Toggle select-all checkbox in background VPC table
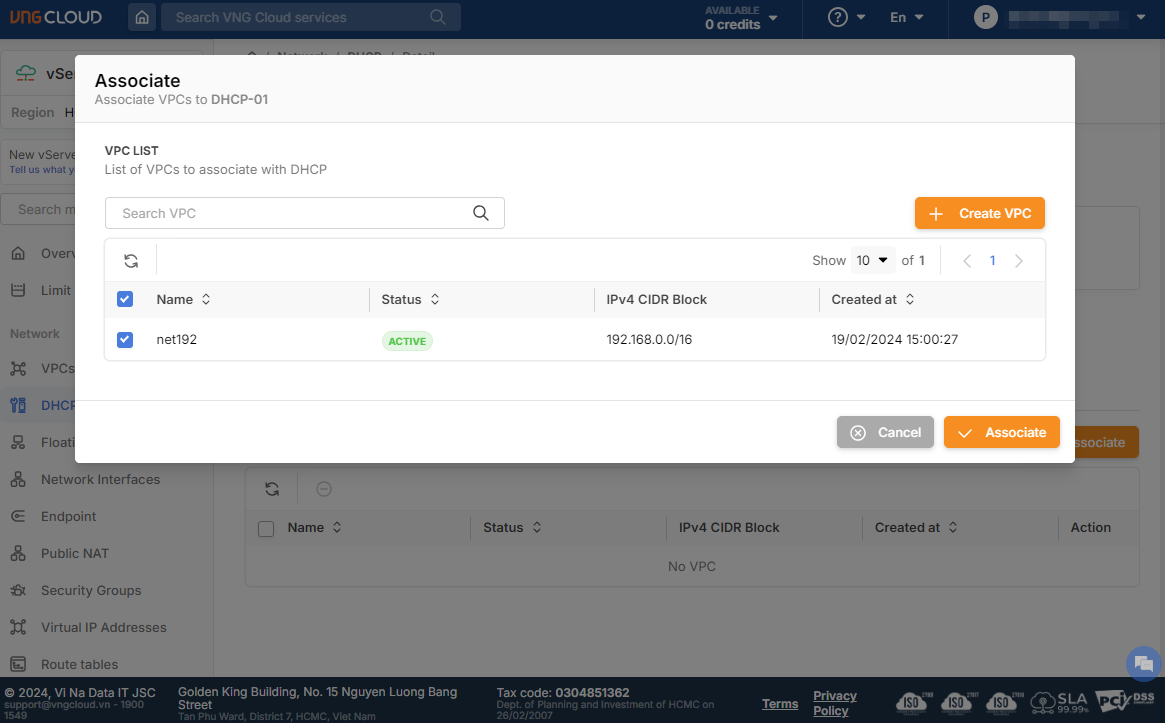 click(266, 528)
